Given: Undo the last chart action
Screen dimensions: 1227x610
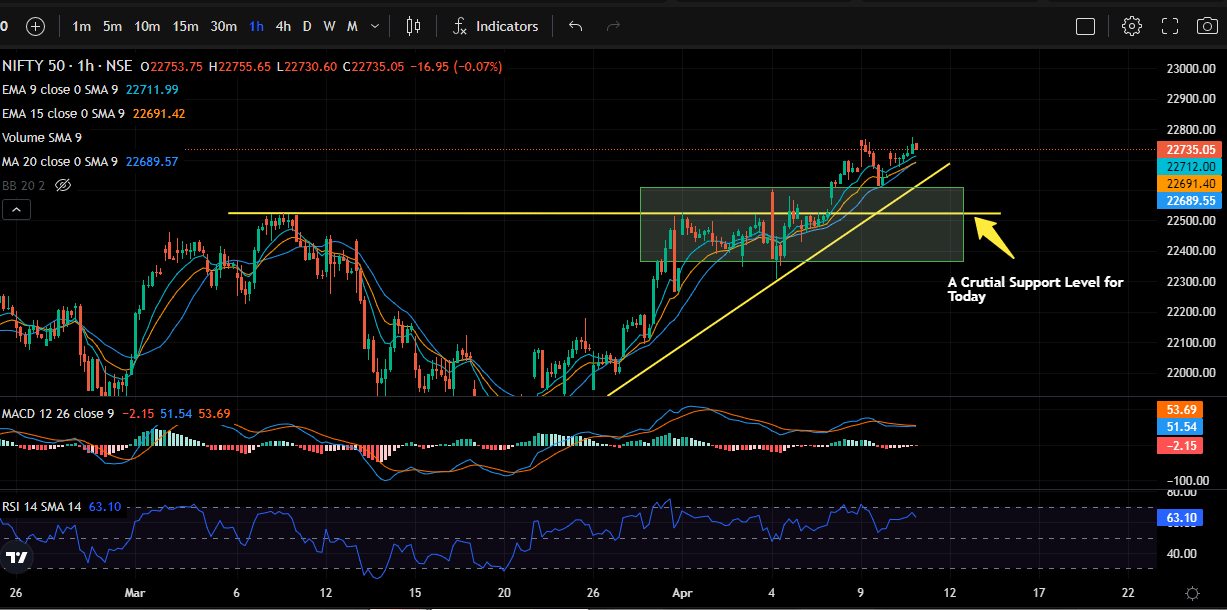Looking at the screenshot, I should [x=575, y=26].
